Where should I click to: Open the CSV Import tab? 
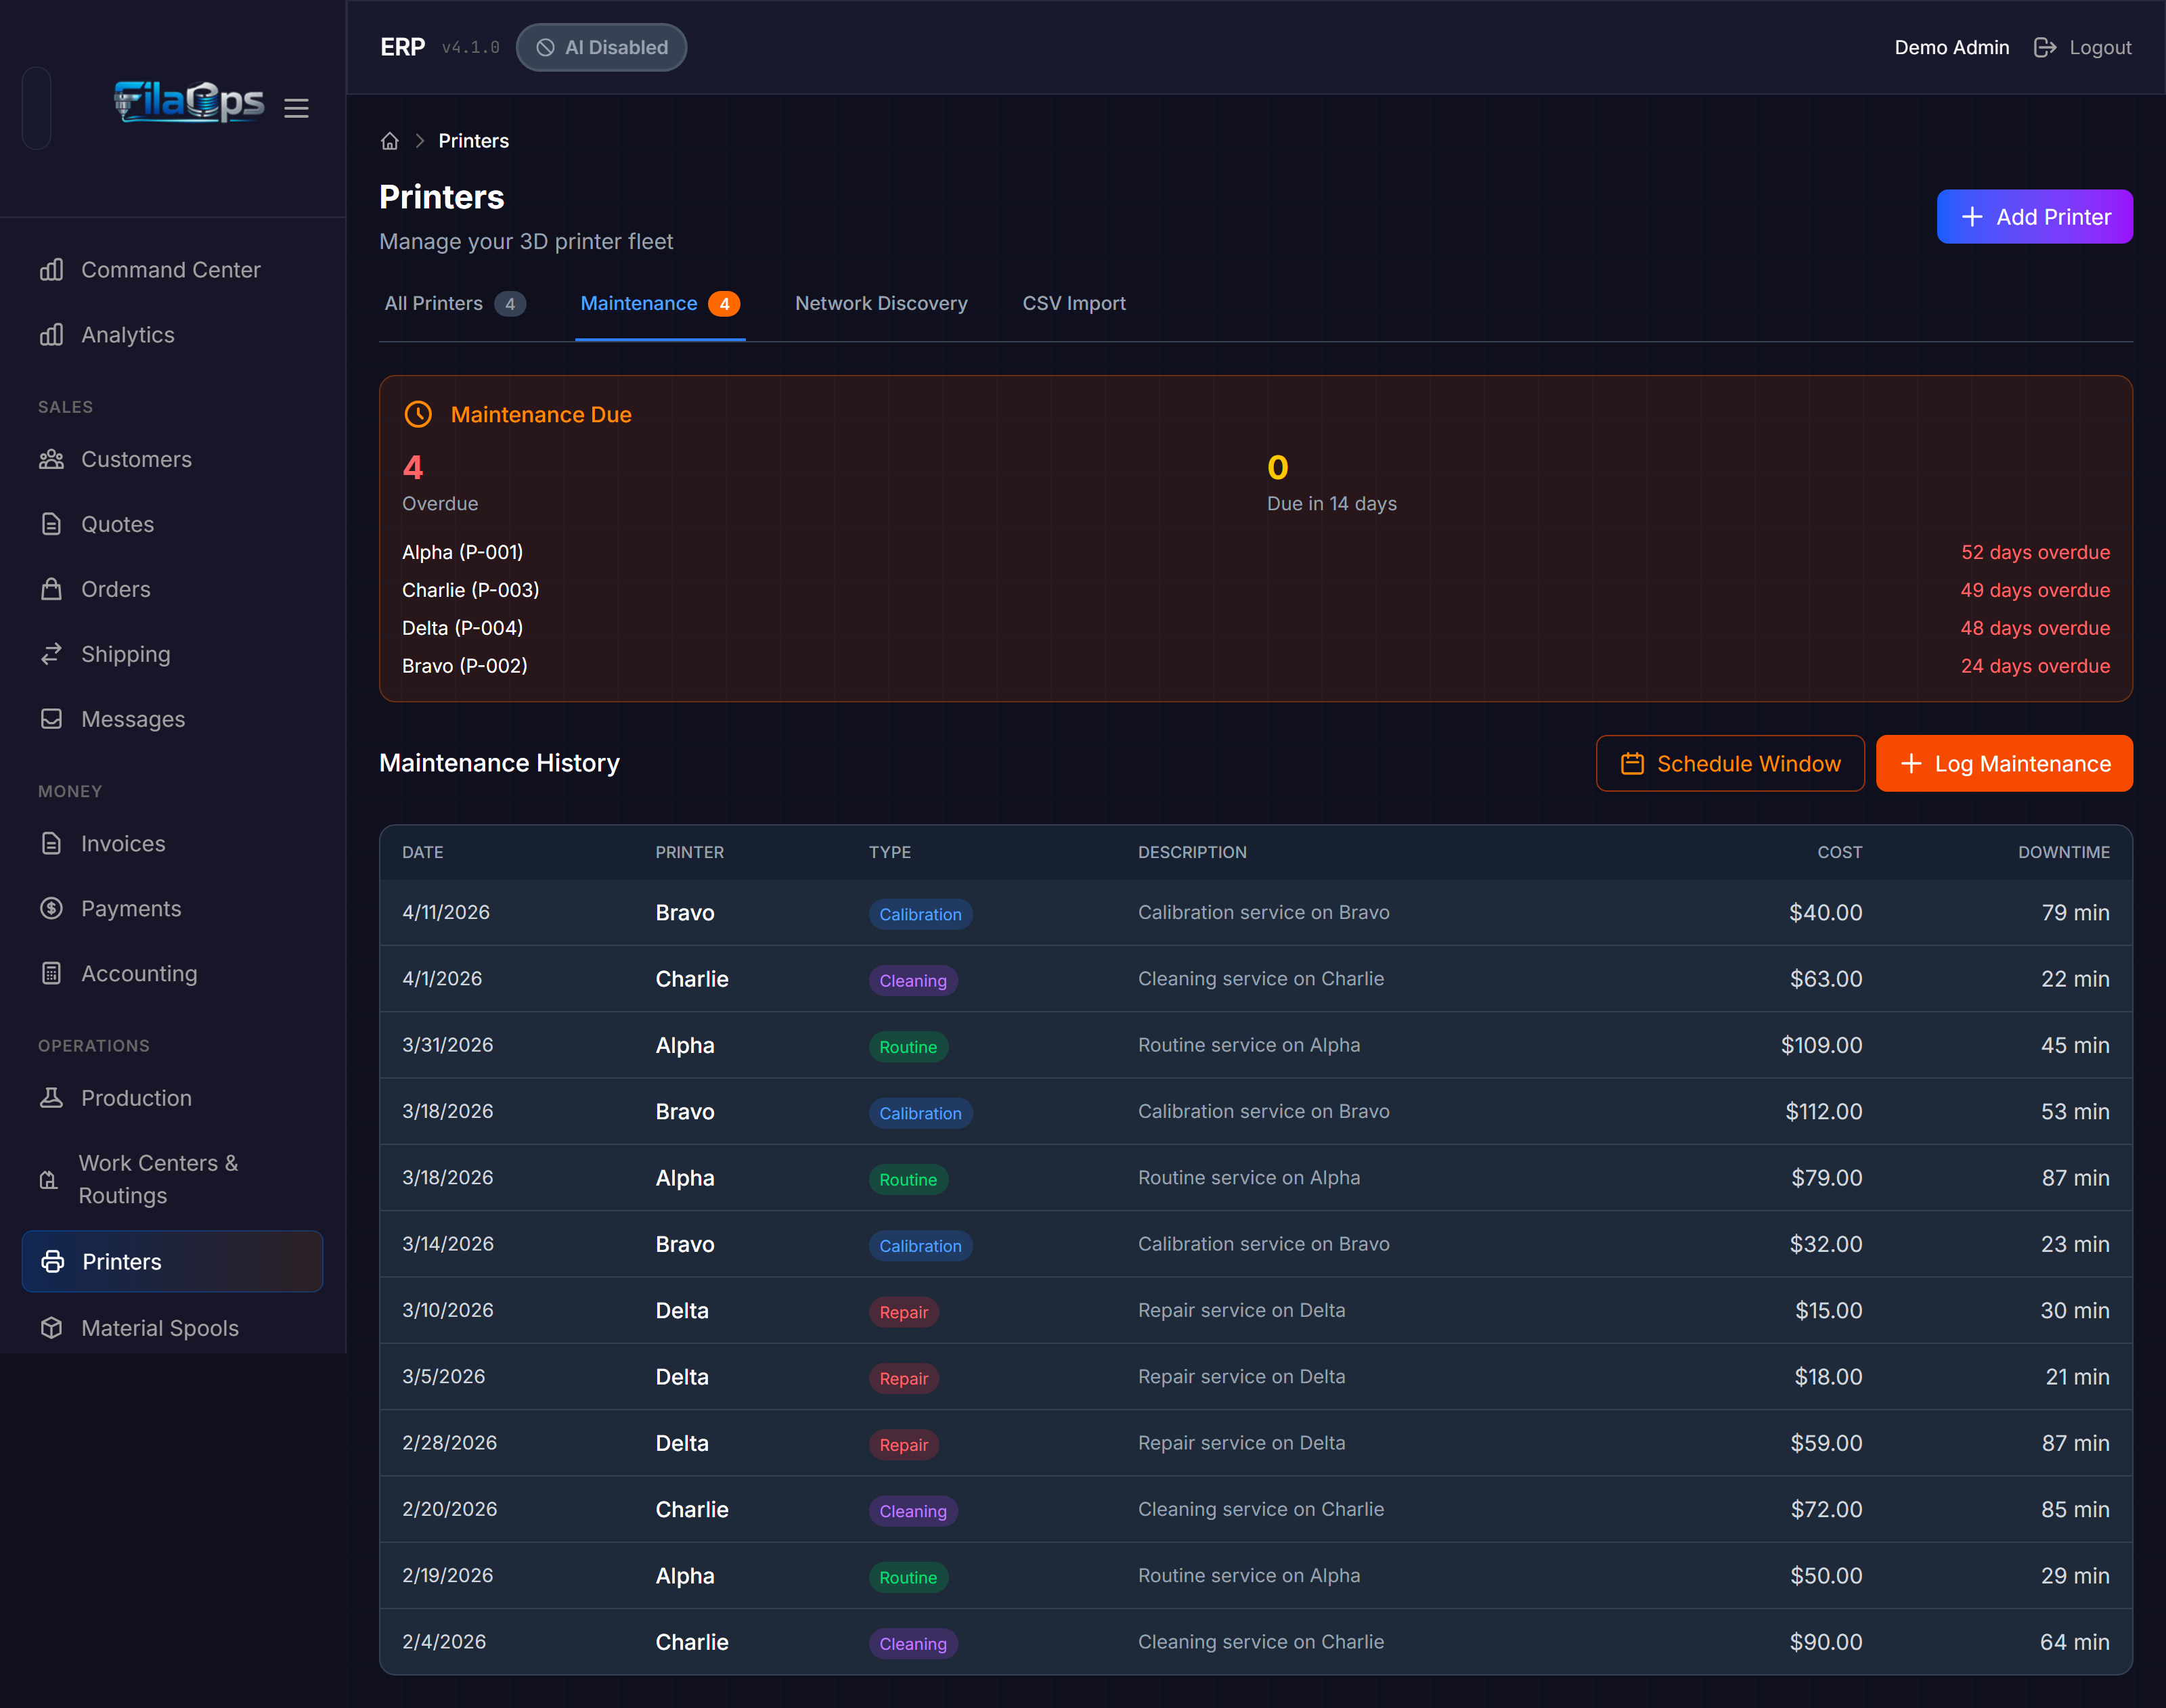pos(1074,303)
